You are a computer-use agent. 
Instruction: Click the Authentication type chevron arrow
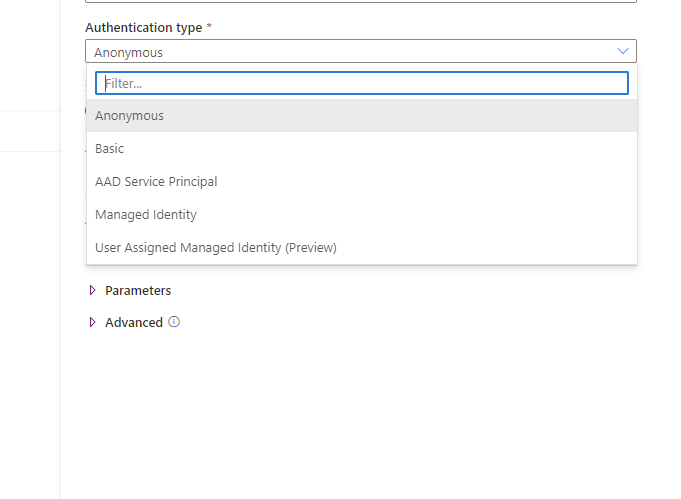[x=623, y=51]
